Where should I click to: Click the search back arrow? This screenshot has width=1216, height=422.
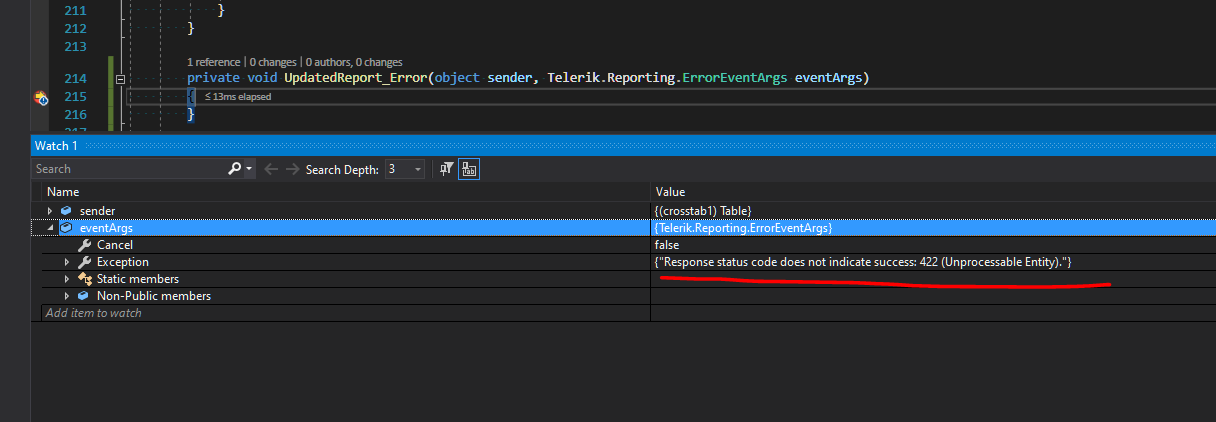coord(271,169)
